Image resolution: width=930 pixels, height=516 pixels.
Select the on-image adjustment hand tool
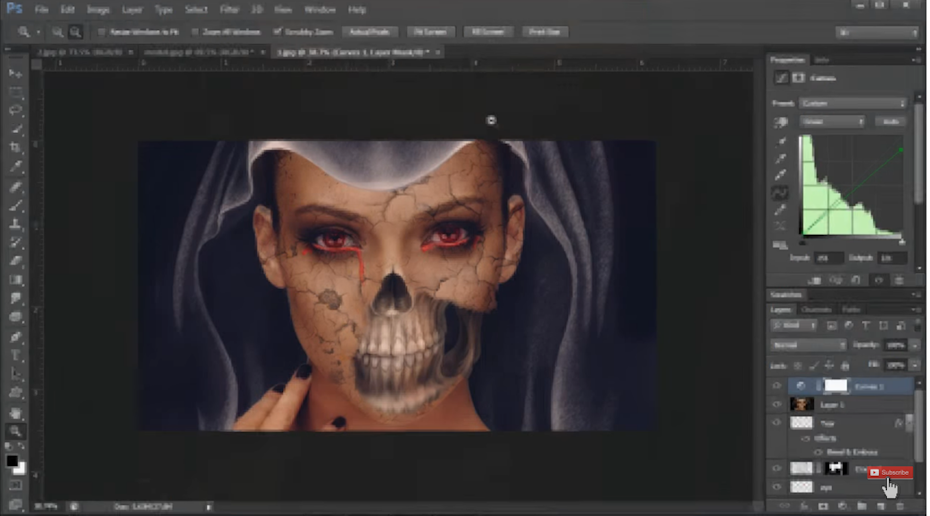(781, 122)
